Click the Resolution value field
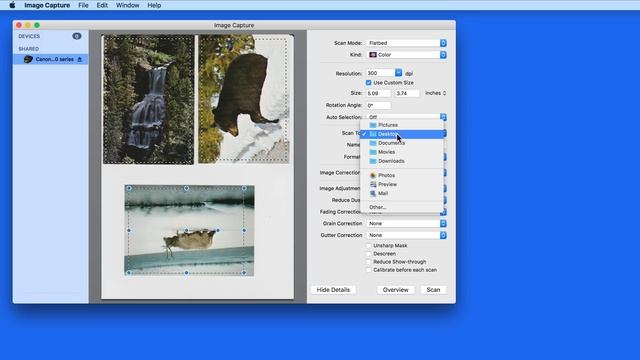 380,73
